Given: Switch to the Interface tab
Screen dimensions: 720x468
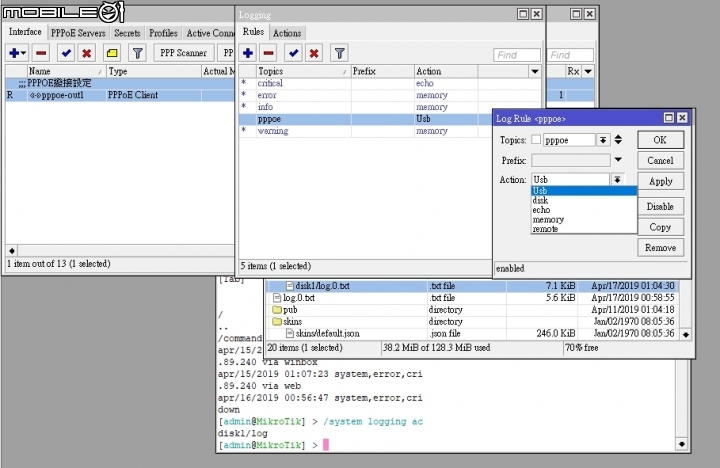Looking at the screenshot, I should coord(25,32).
